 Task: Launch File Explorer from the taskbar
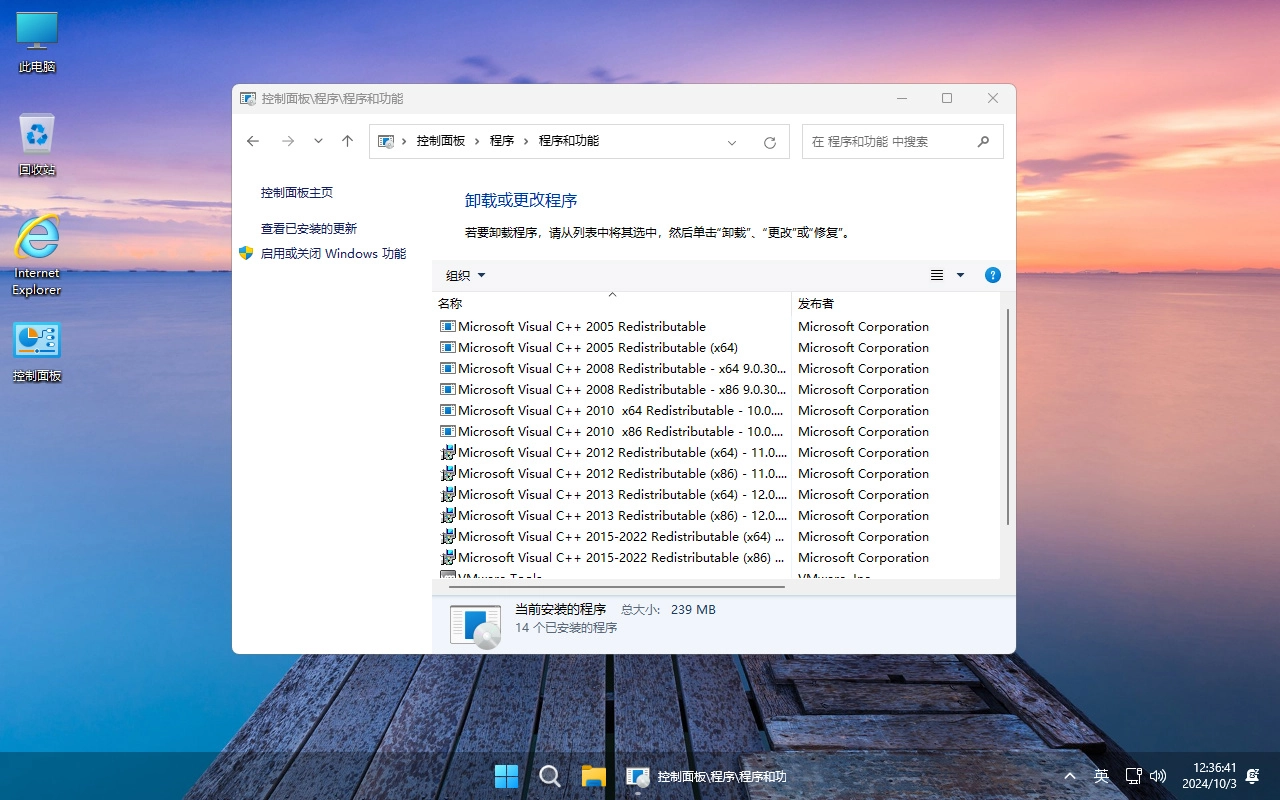593,775
